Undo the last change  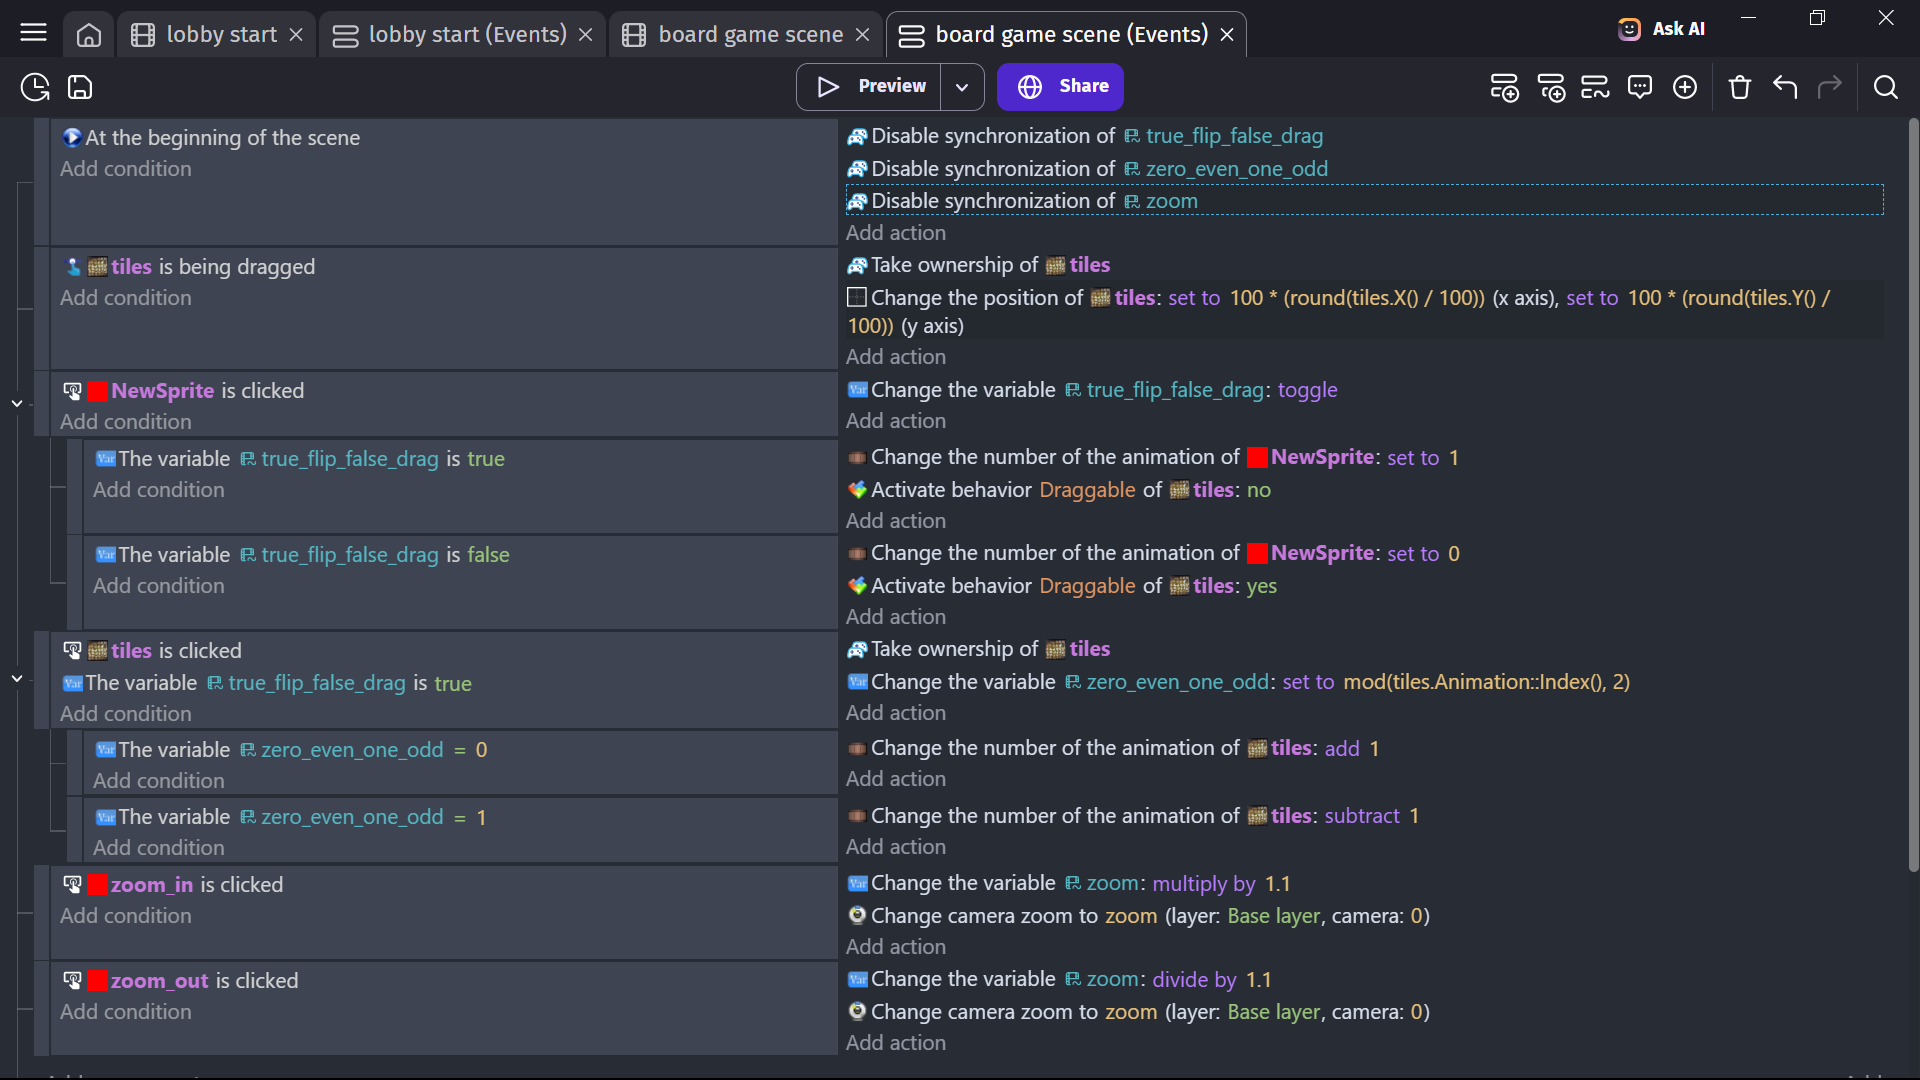click(x=1785, y=87)
